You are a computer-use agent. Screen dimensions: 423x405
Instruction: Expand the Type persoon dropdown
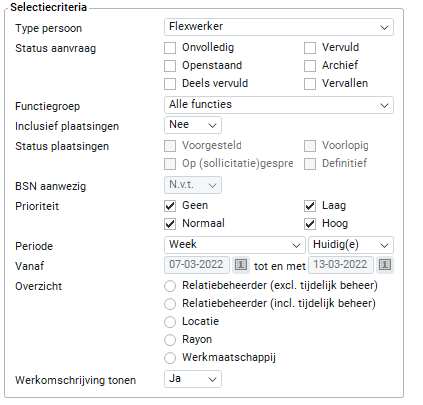coord(279,27)
